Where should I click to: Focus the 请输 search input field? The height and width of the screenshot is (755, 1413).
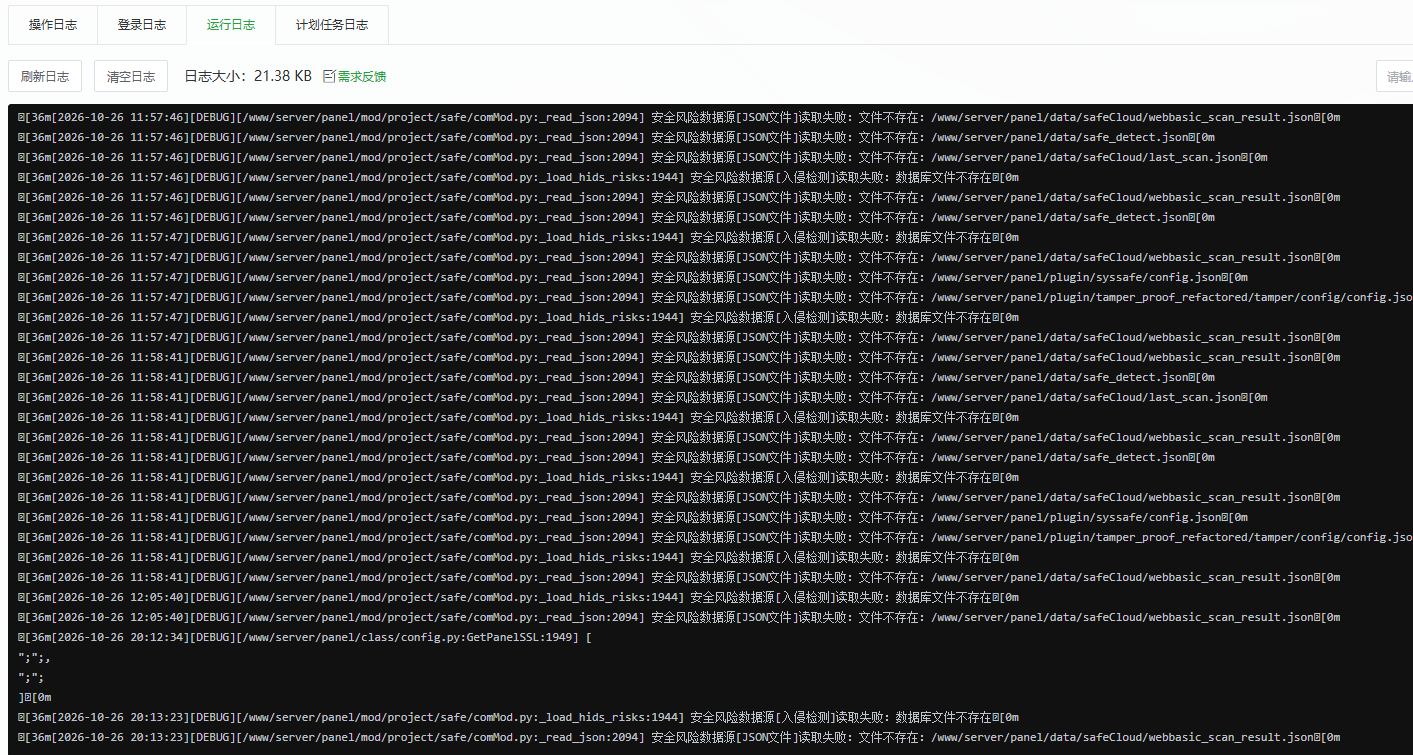coord(1395,76)
